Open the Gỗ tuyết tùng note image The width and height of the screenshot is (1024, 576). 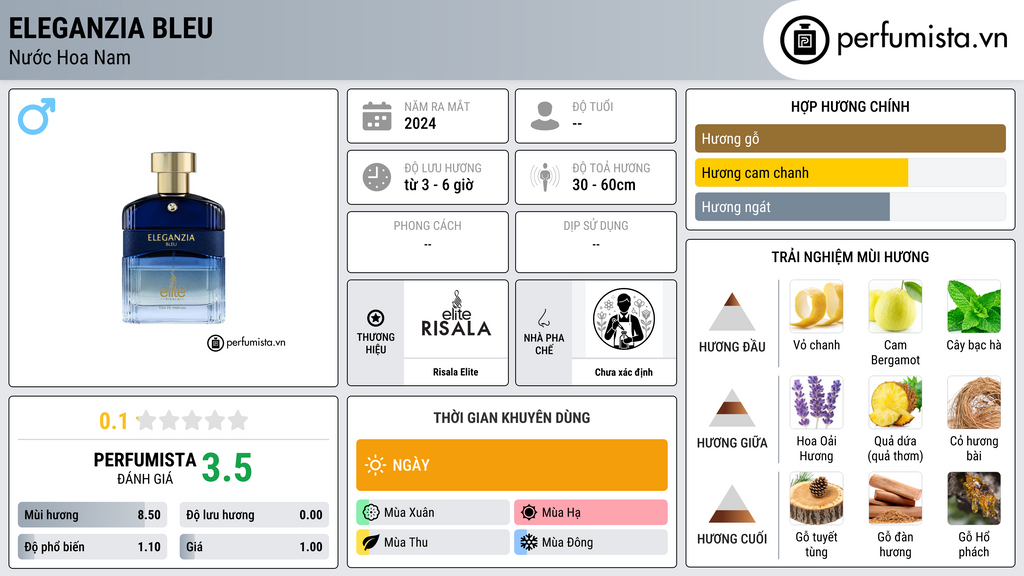816,498
